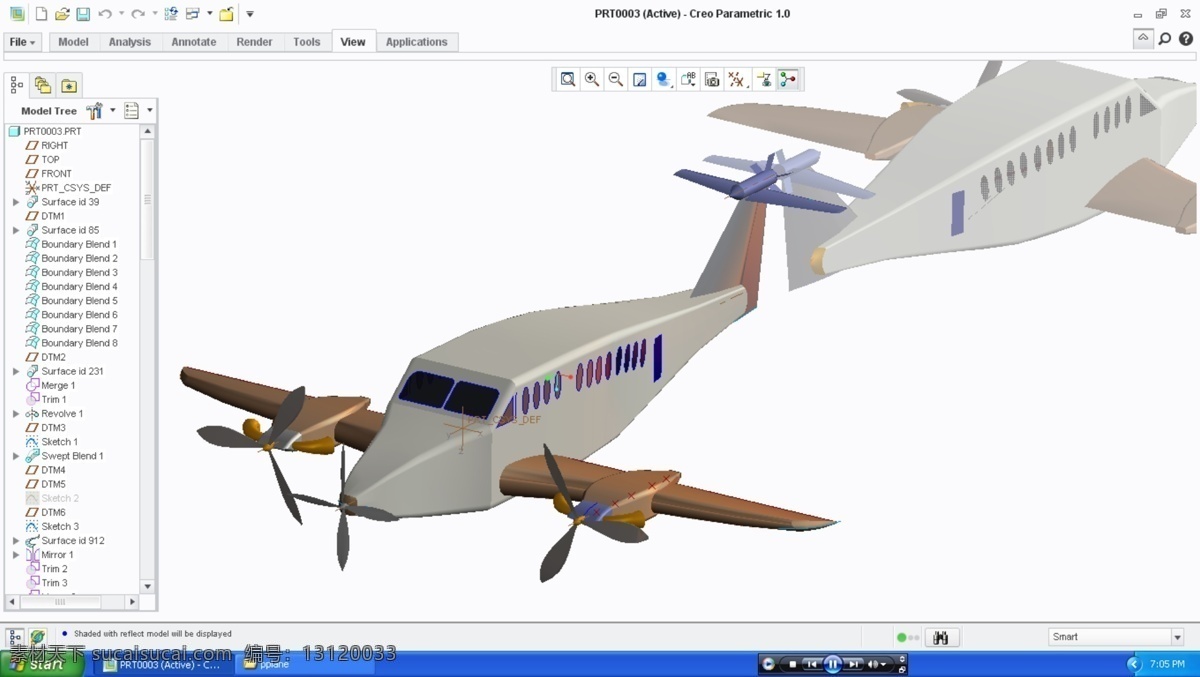The height and width of the screenshot is (677, 1200).
Task: Open the File menu
Action: click(x=23, y=42)
